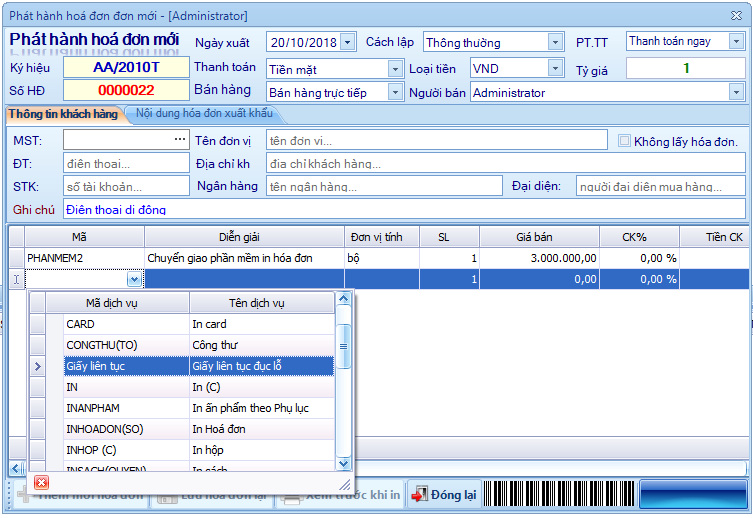Click the MST lookup ellipsis button

point(180,139)
